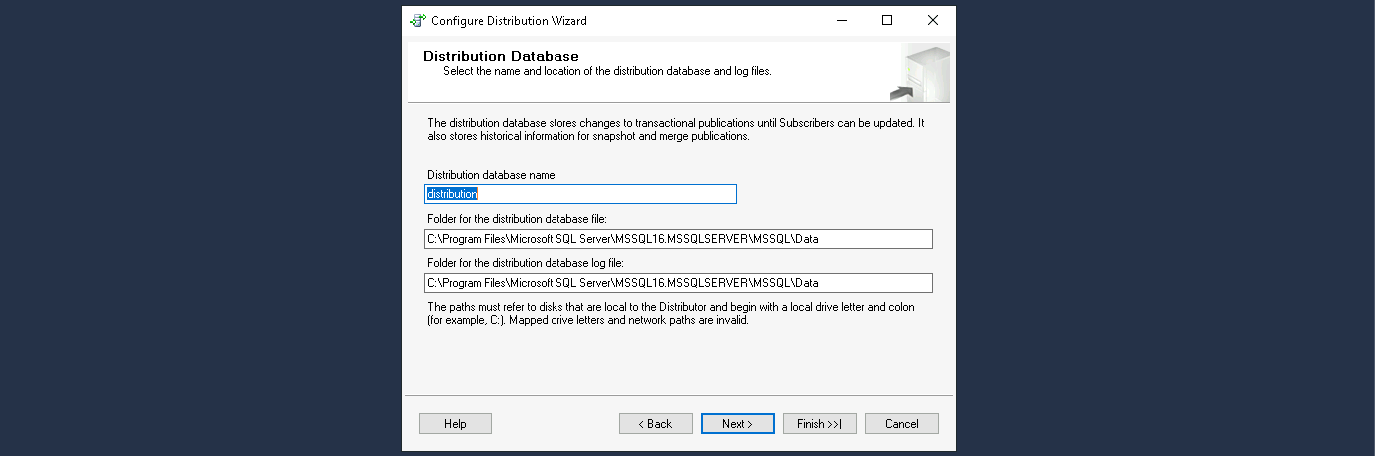Proceed by pressing the Next button
Viewport: 1375px width, 456px height.
point(737,424)
